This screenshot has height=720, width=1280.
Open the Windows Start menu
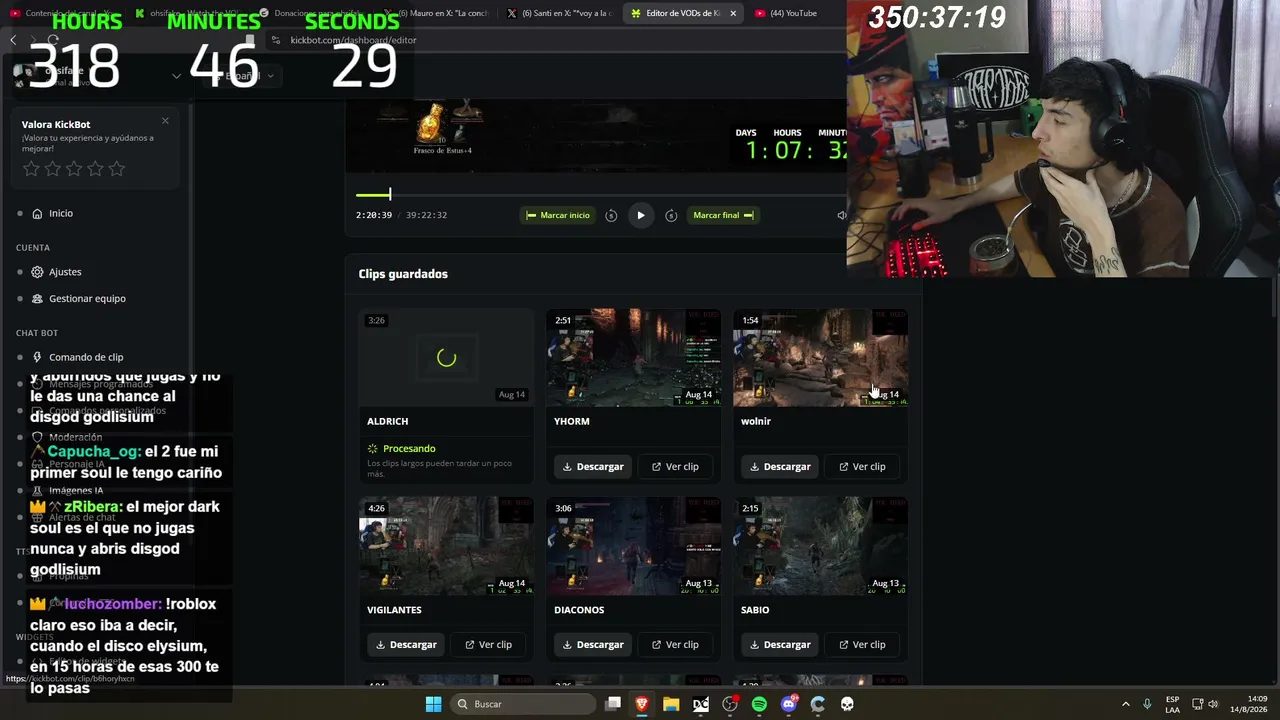point(433,704)
